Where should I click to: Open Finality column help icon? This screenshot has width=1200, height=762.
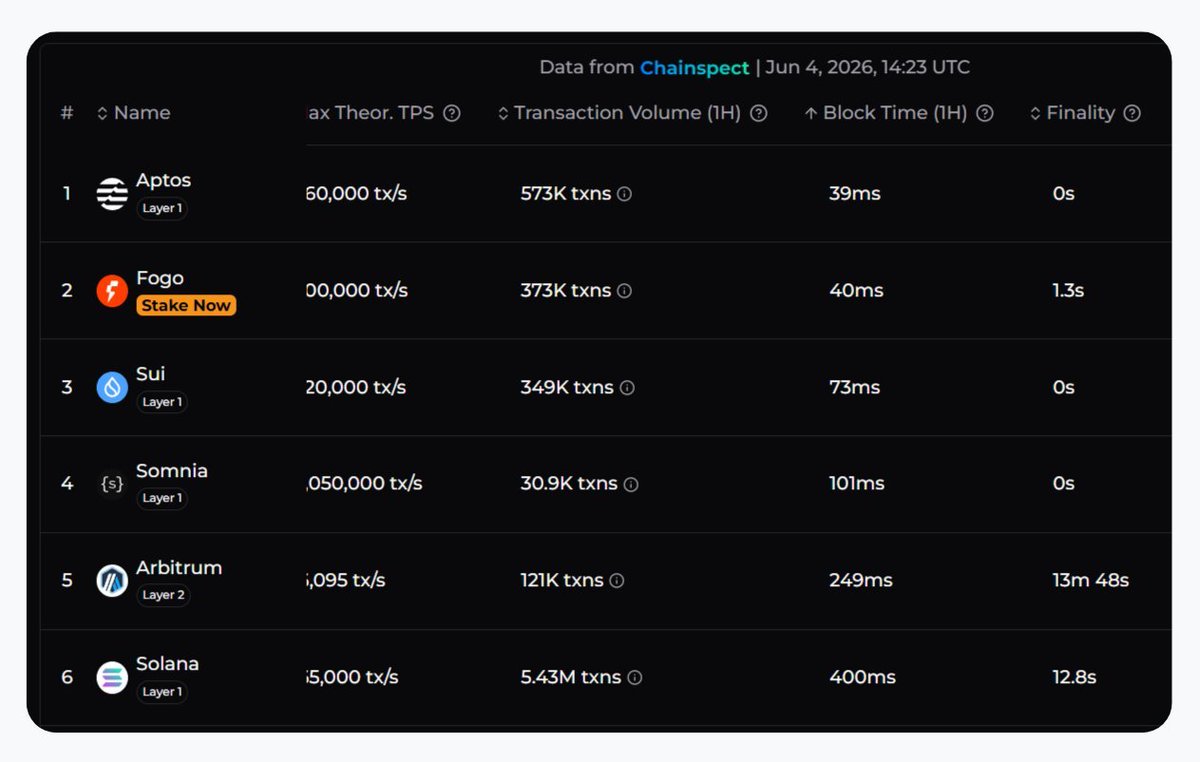pos(1132,113)
